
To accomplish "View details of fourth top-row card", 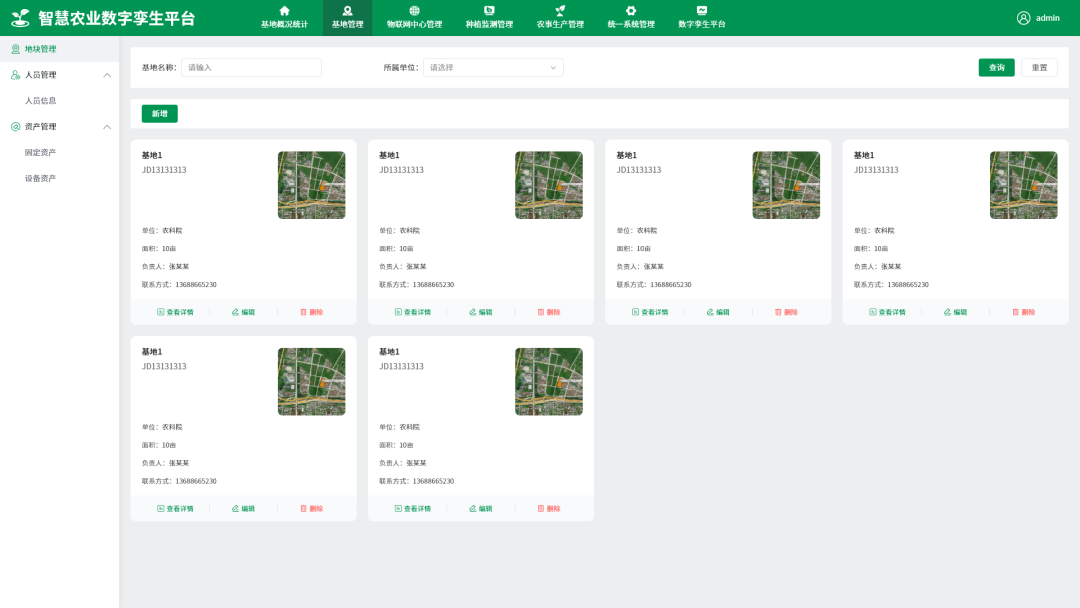I will 887,312.
